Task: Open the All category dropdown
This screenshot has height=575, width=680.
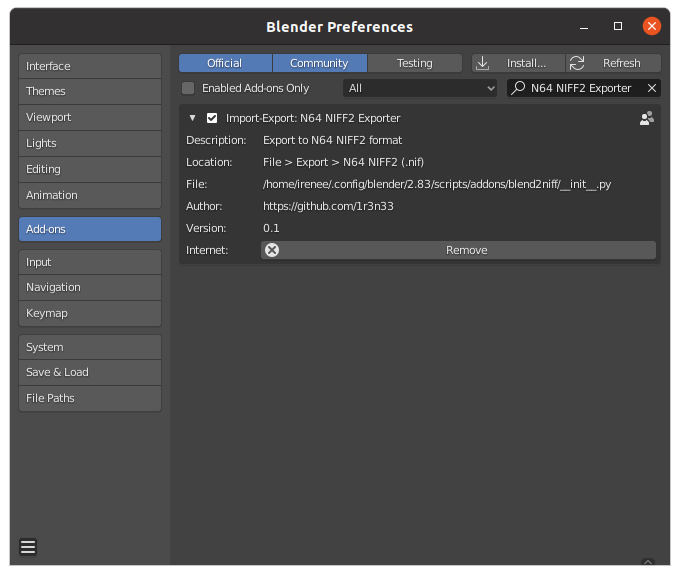Action: click(420, 88)
